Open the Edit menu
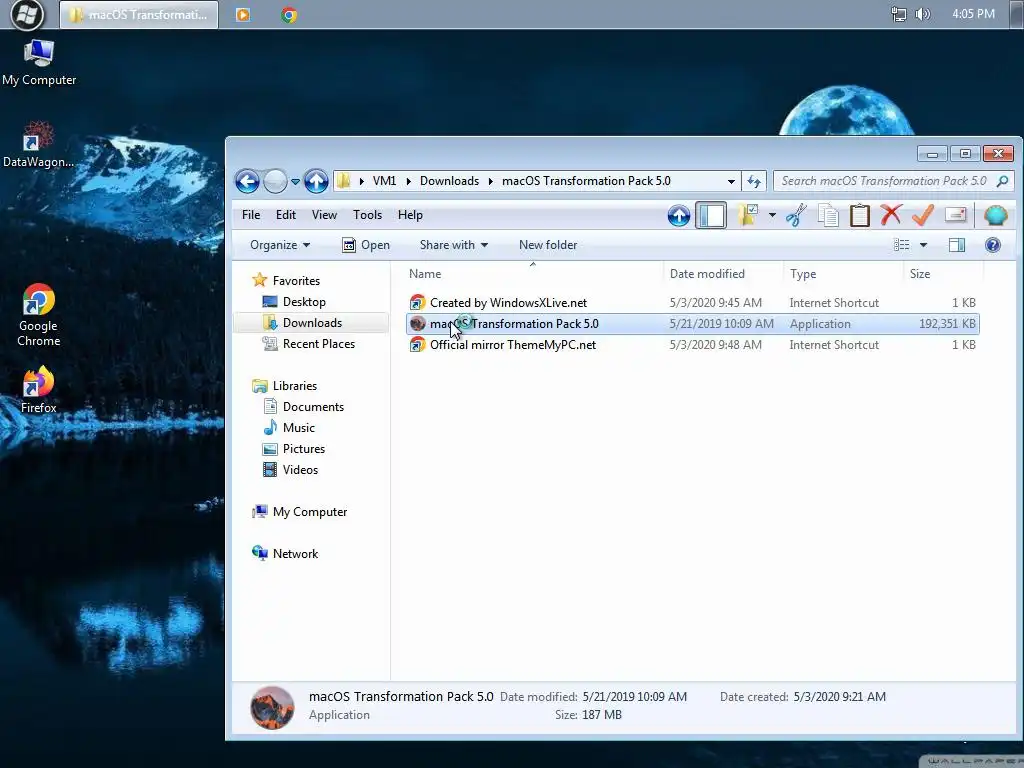This screenshot has height=768, width=1024. coord(286,215)
